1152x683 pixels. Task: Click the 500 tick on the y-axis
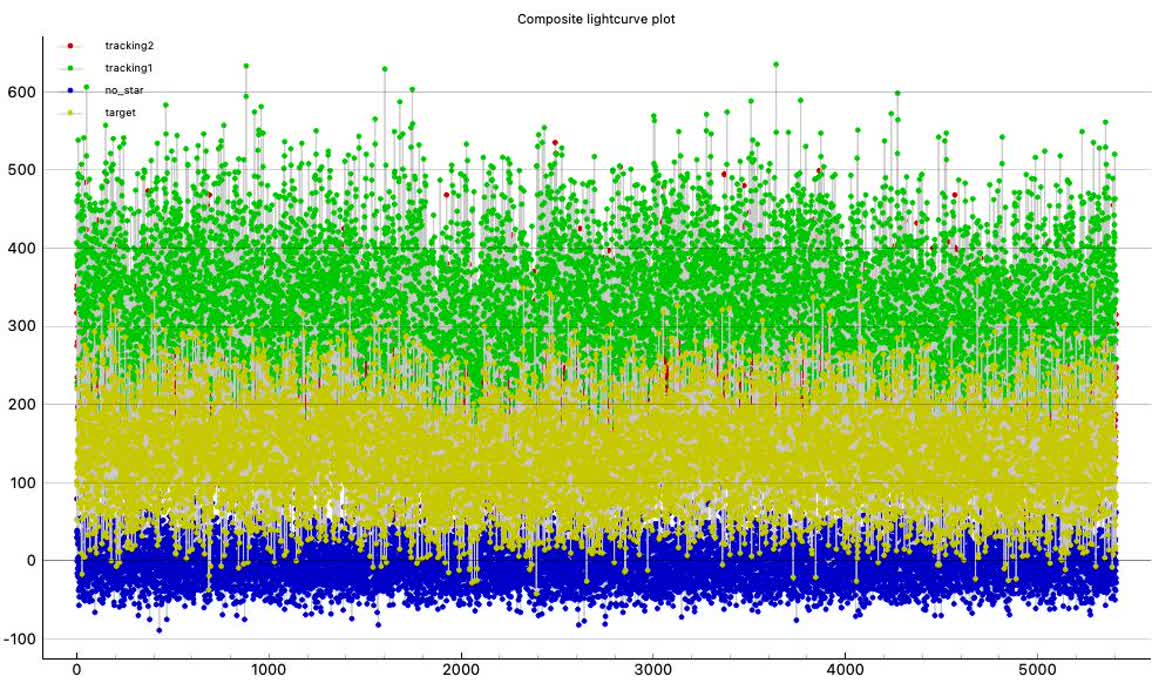pos(19,170)
